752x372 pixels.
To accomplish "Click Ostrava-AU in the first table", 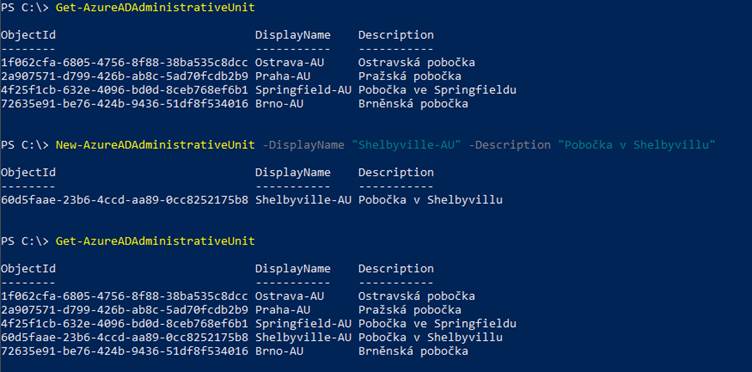I will pyautogui.click(x=289, y=62).
